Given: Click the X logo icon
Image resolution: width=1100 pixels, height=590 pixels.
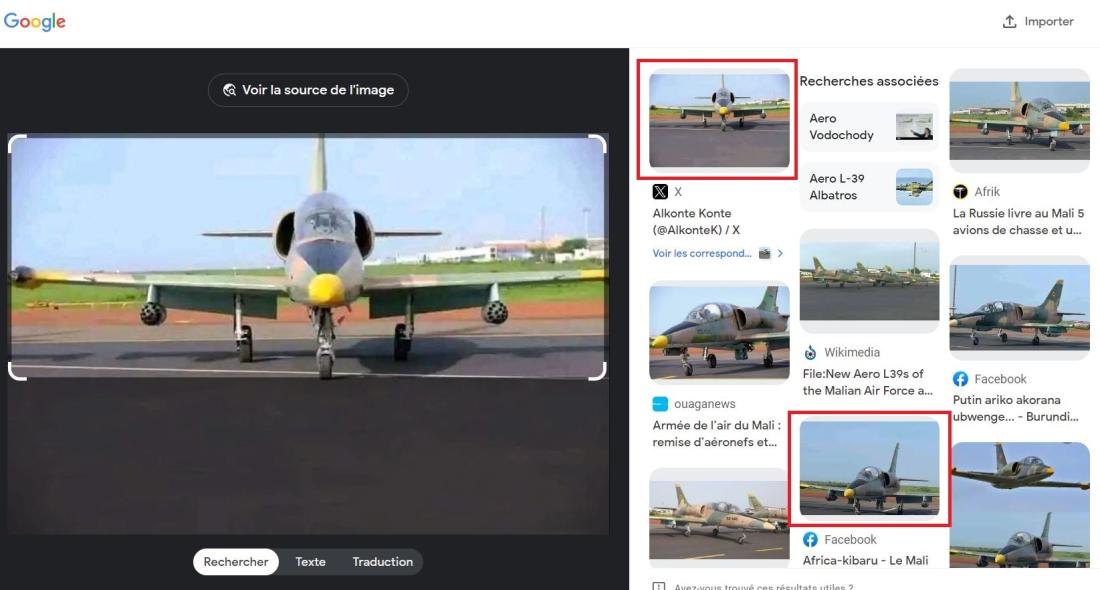Looking at the screenshot, I should tap(660, 192).
